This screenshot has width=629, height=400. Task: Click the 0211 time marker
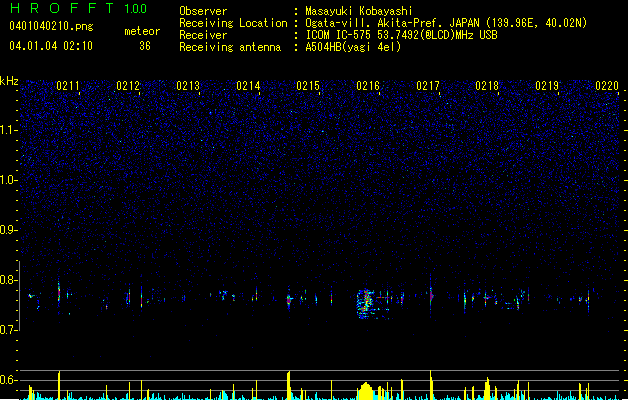(68, 85)
